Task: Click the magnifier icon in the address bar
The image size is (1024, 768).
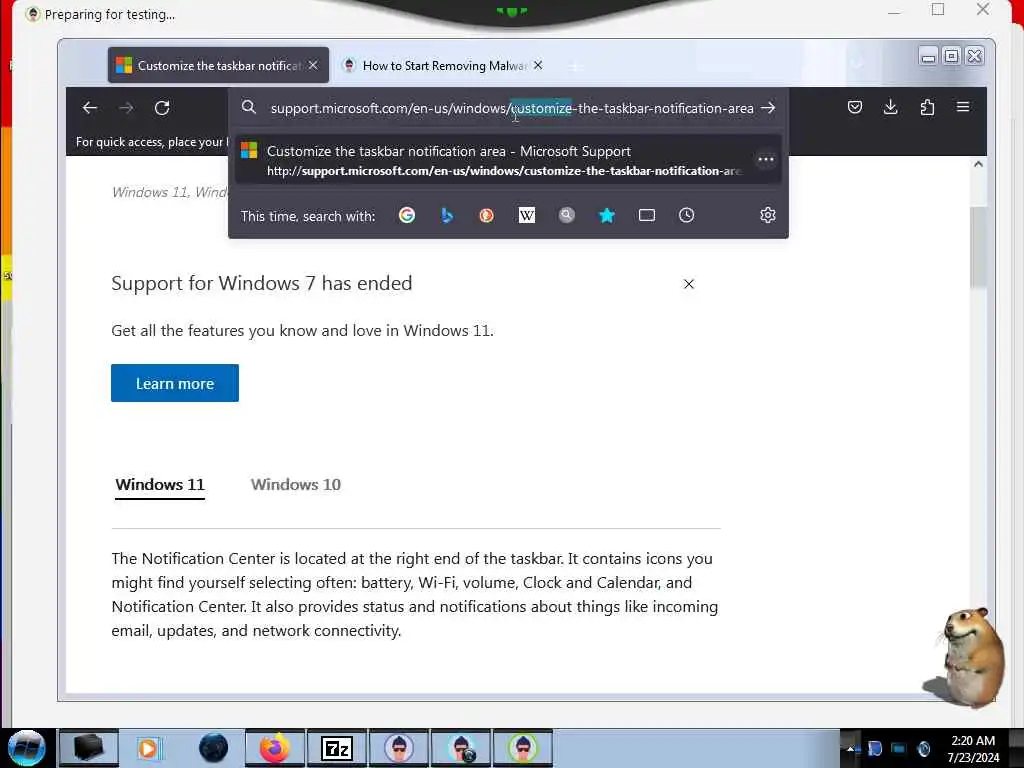Action: pos(248,107)
